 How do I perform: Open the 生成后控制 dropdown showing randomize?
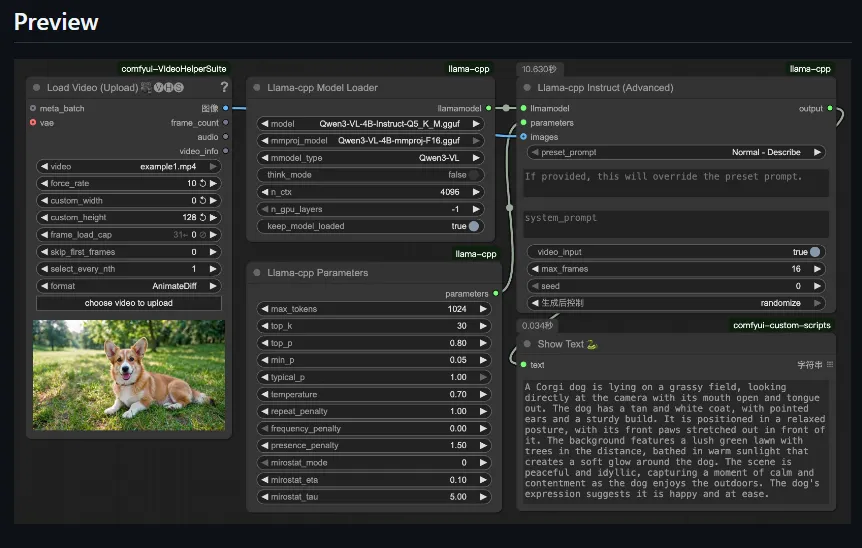pyautogui.click(x=676, y=303)
